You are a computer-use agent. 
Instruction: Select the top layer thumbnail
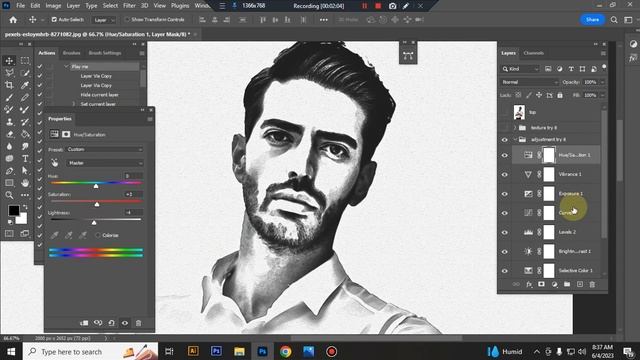tap(519, 112)
